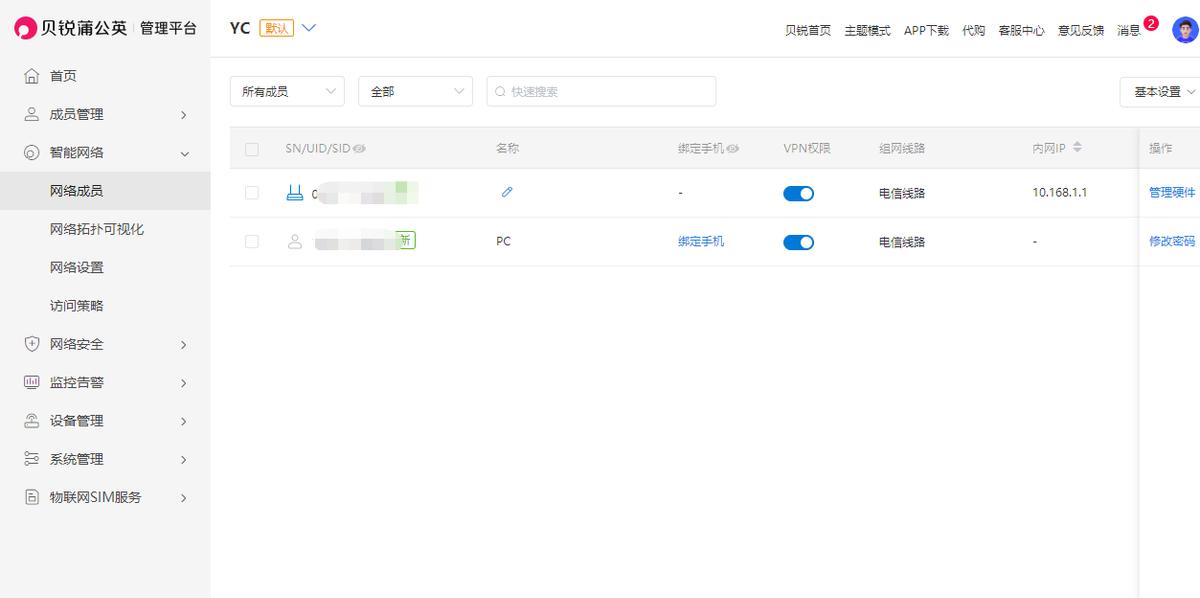Check the select-all checkbox in table header
This screenshot has height=598, width=1200.
point(251,147)
